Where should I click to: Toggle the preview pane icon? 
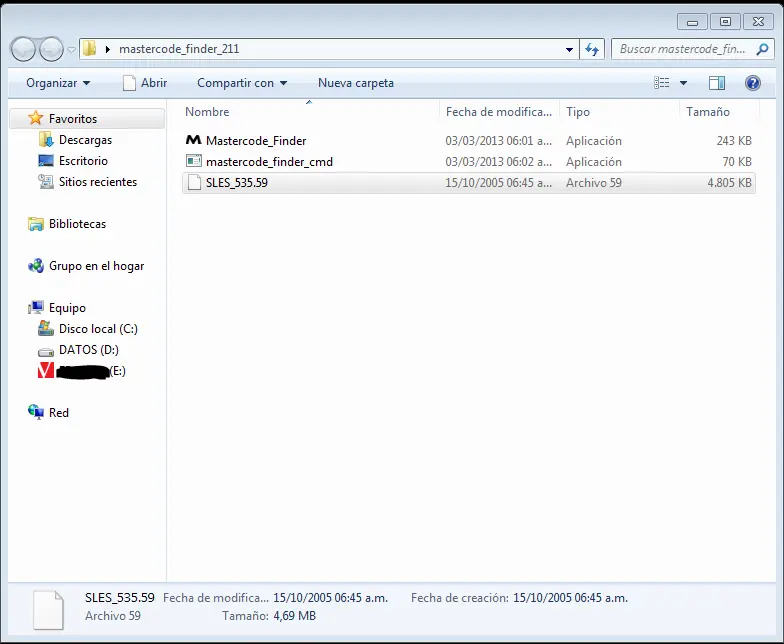pos(717,83)
